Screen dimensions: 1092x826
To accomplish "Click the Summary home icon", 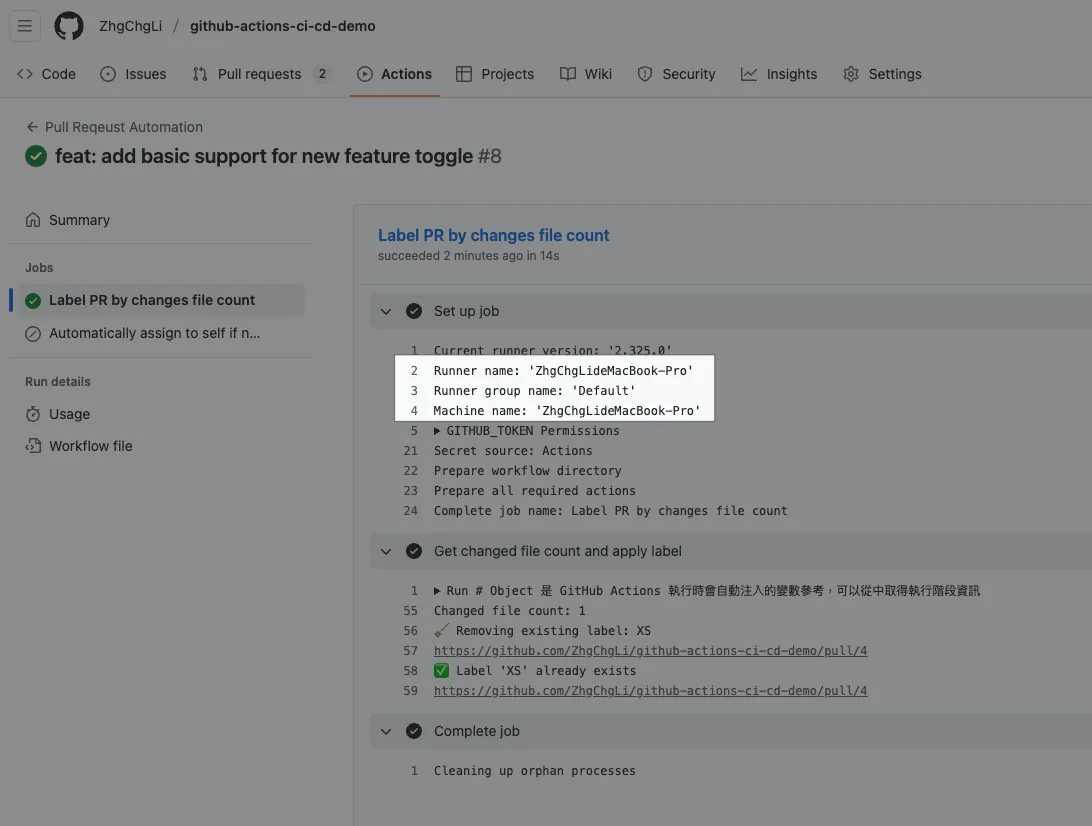I will [x=33, y=220].
